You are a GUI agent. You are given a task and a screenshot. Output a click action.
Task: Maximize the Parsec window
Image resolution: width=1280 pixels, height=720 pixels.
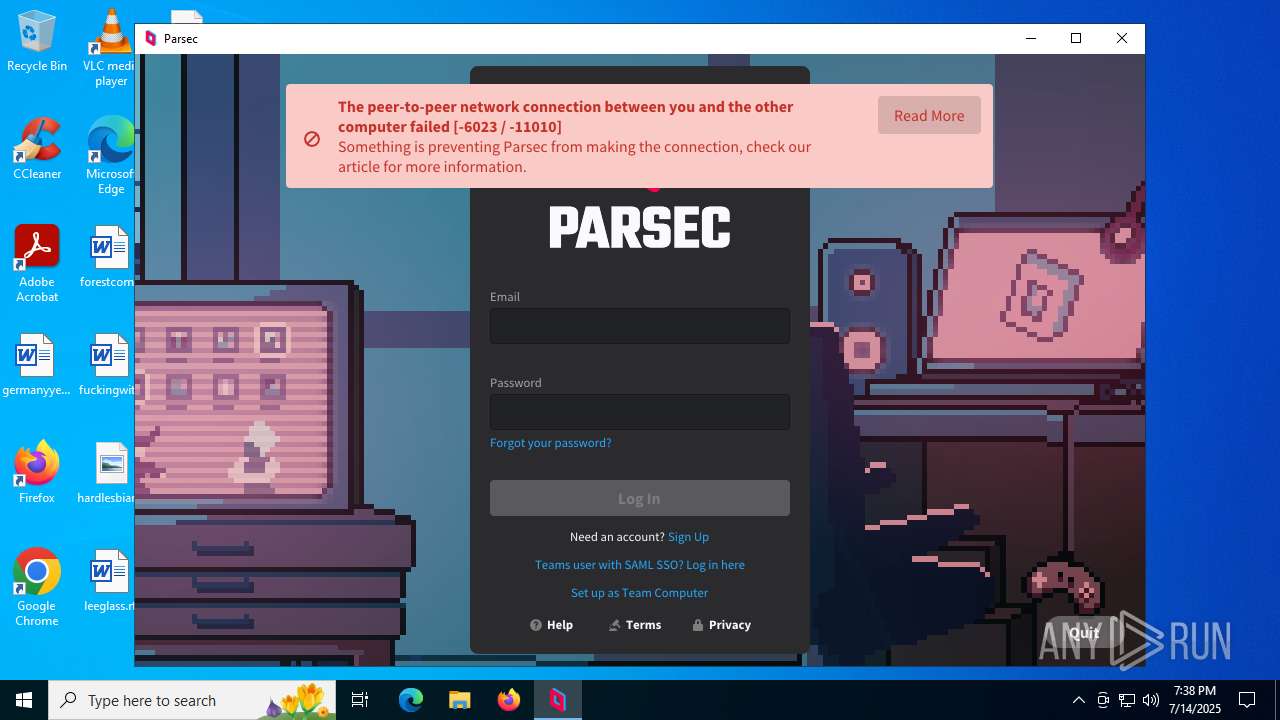coord(1076,39)
